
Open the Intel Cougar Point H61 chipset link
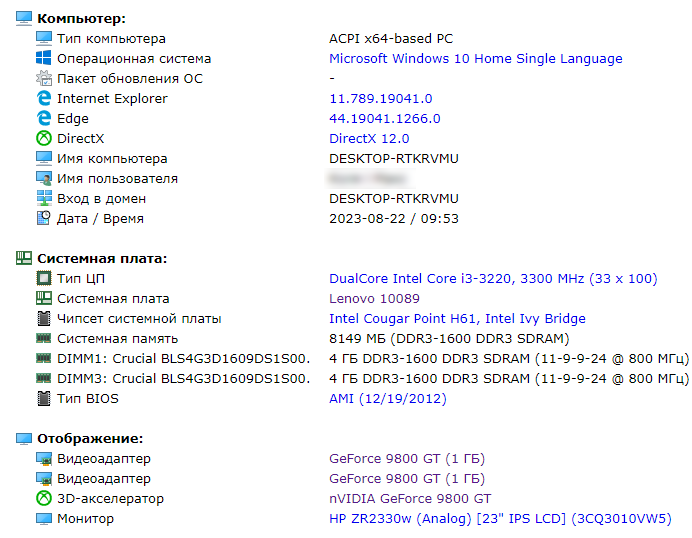[457, 319]
